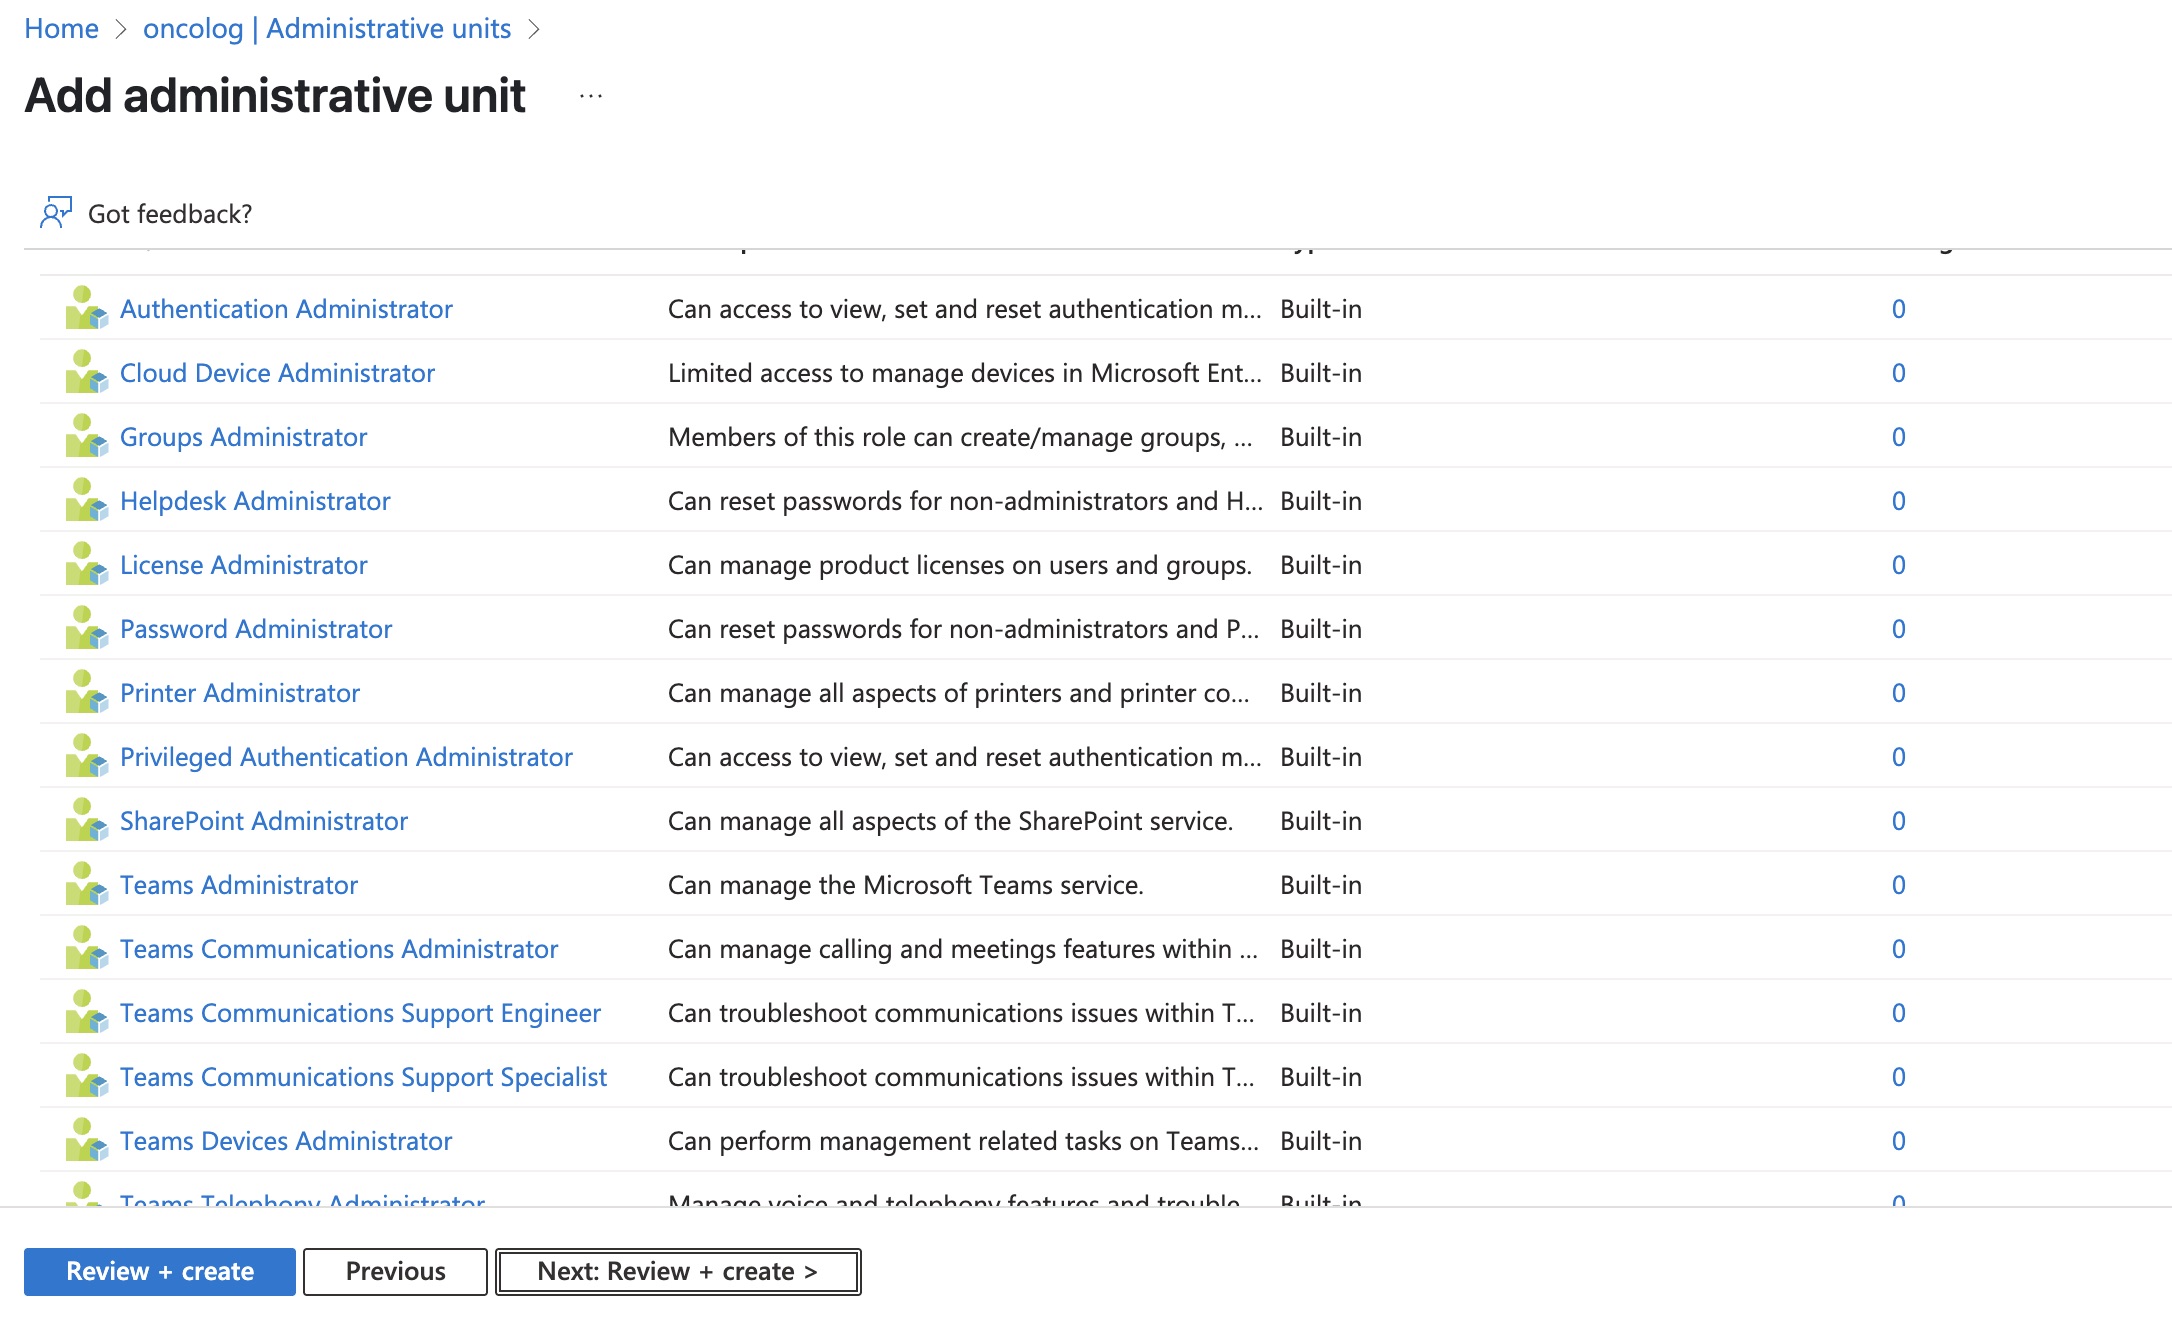Click the Helpdesk Administrator role icon
This screenshot has height=1336, width=2172.
click(86, 500)
